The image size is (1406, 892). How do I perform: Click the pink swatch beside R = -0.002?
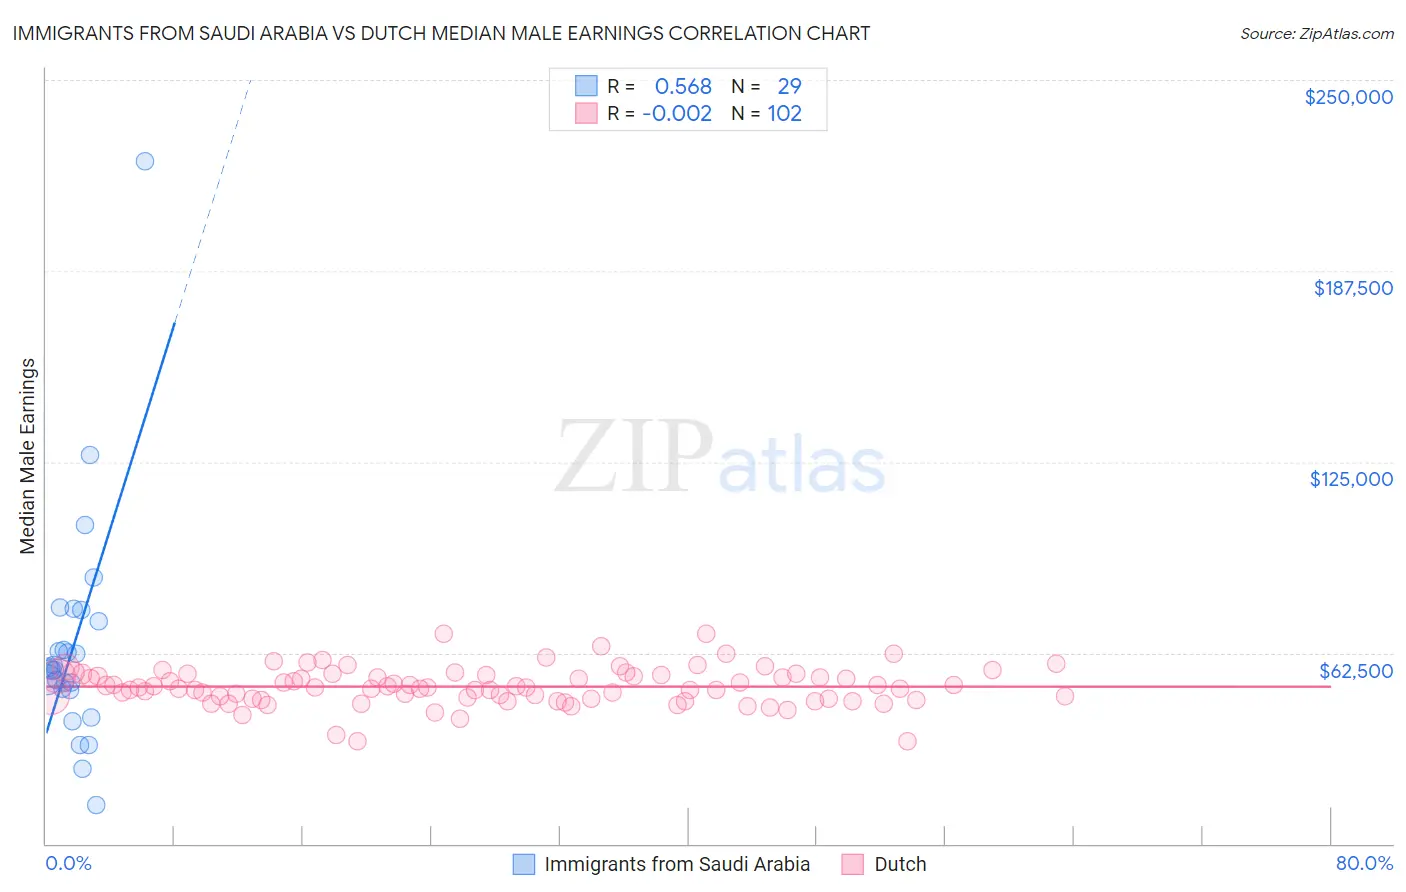pos(585,113)
